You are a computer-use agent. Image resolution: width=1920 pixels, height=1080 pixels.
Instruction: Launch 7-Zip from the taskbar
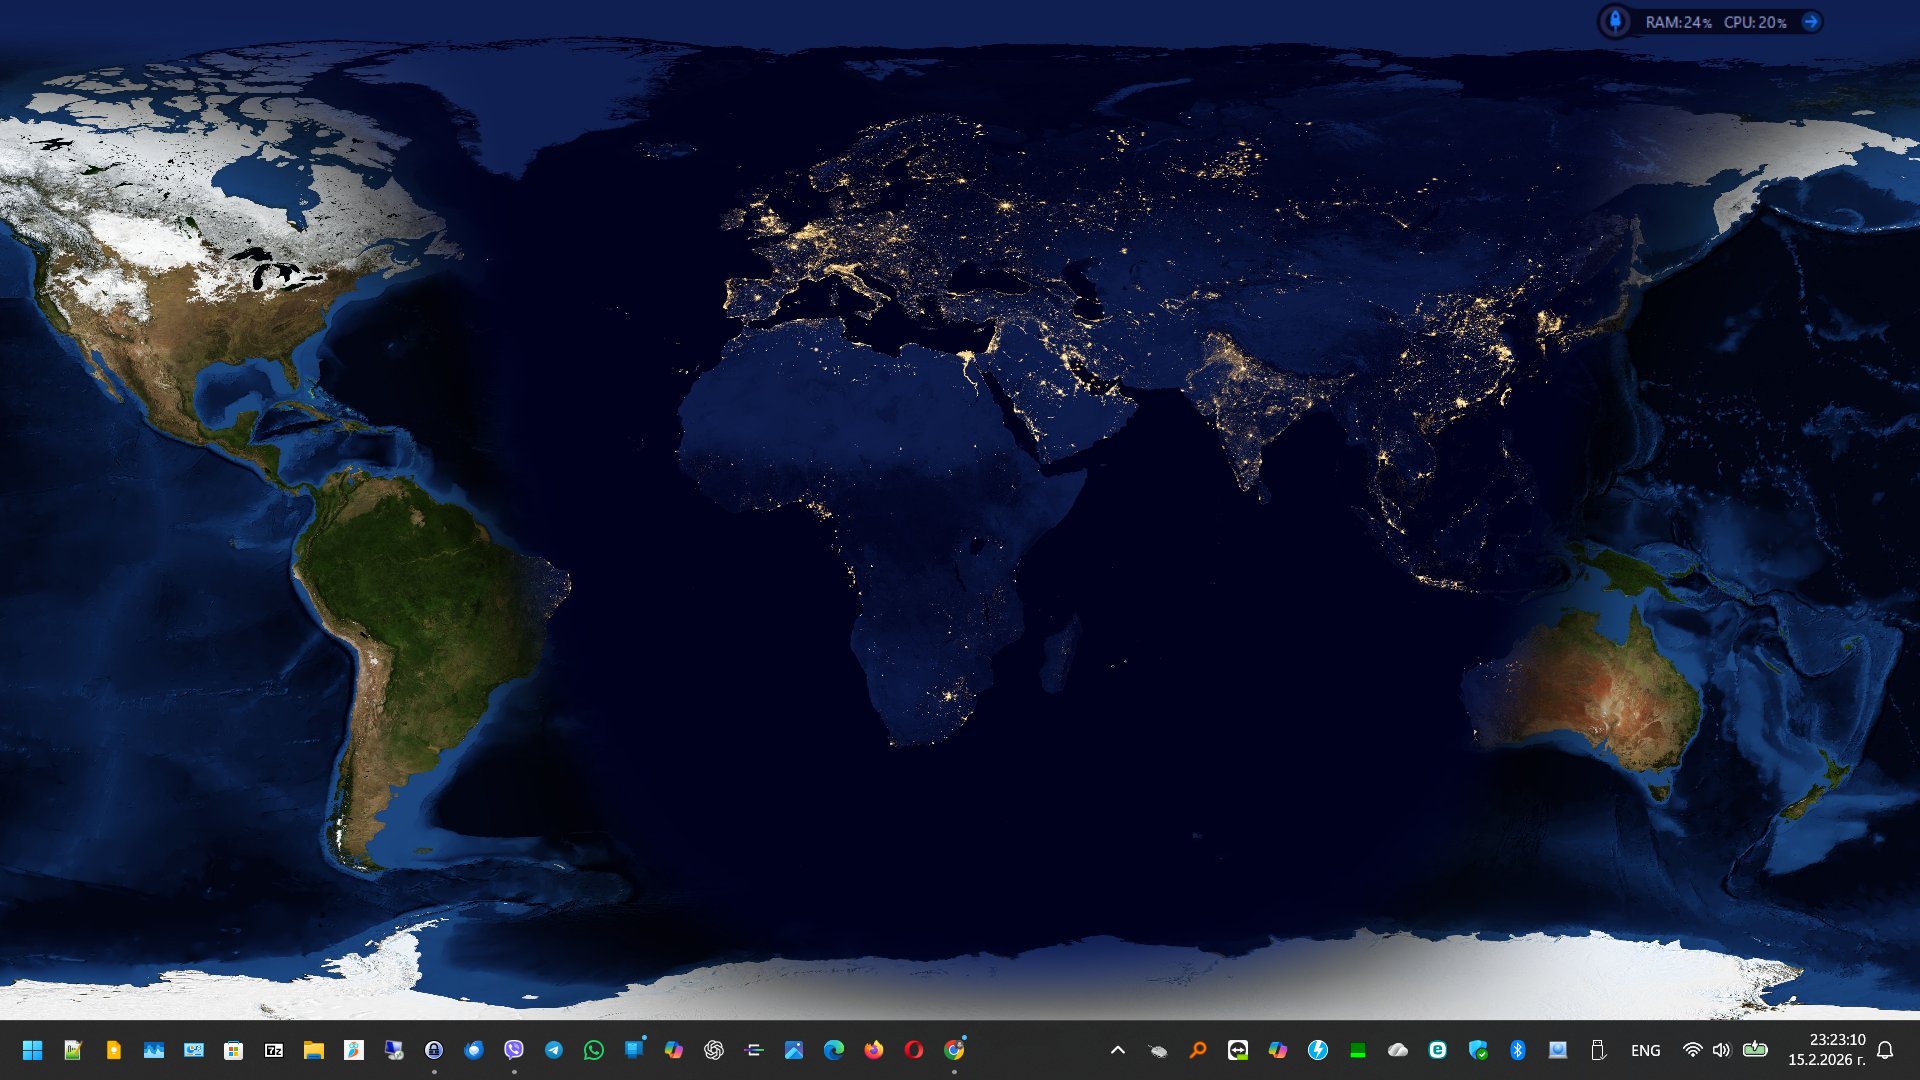(x=273, y=1050)
